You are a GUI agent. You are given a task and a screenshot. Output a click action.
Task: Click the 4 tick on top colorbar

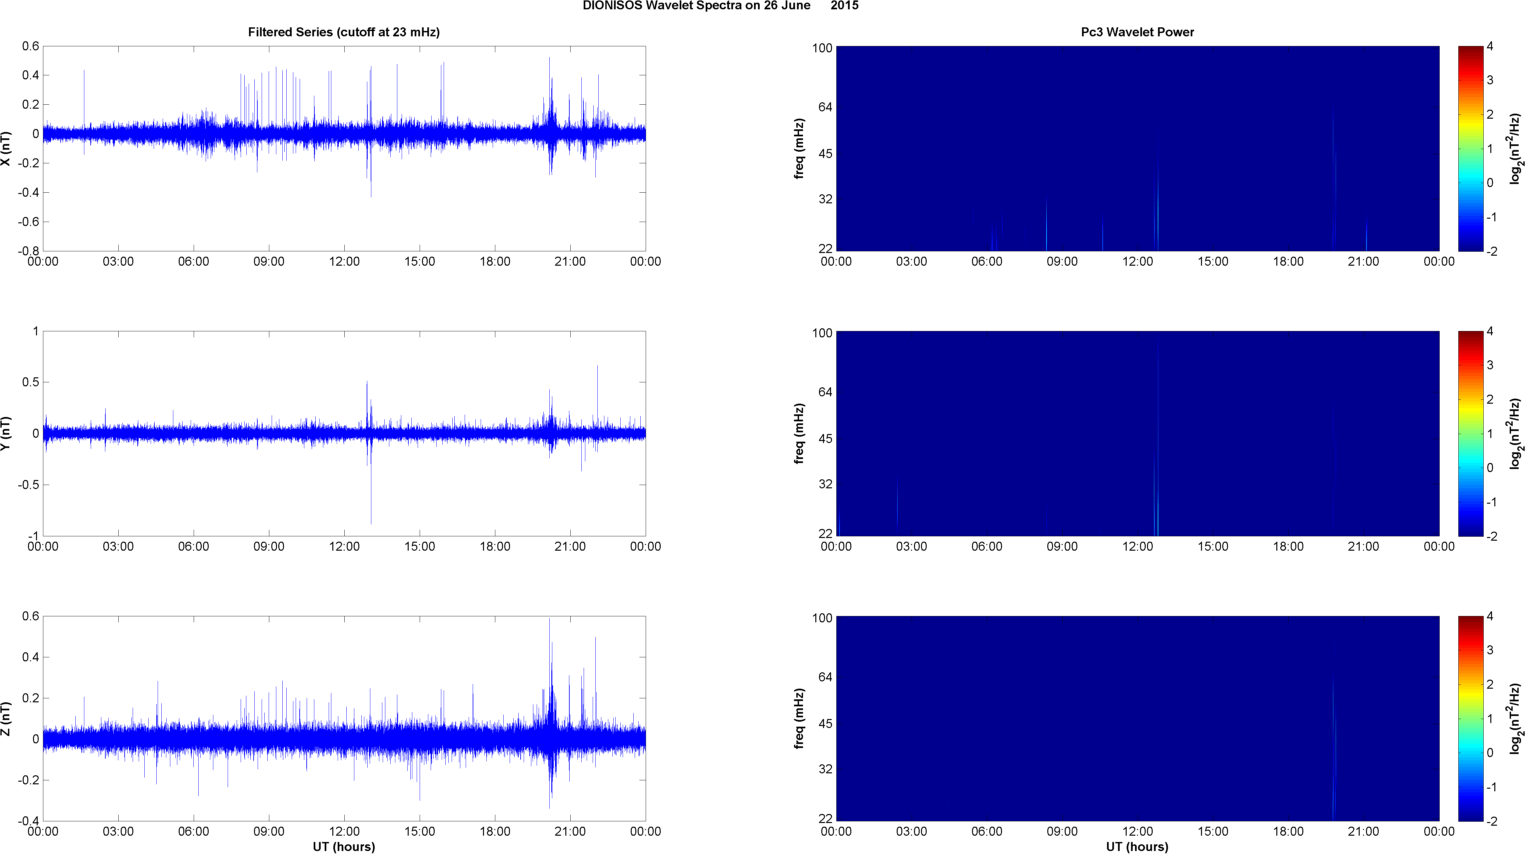[x=1490, y=47]
